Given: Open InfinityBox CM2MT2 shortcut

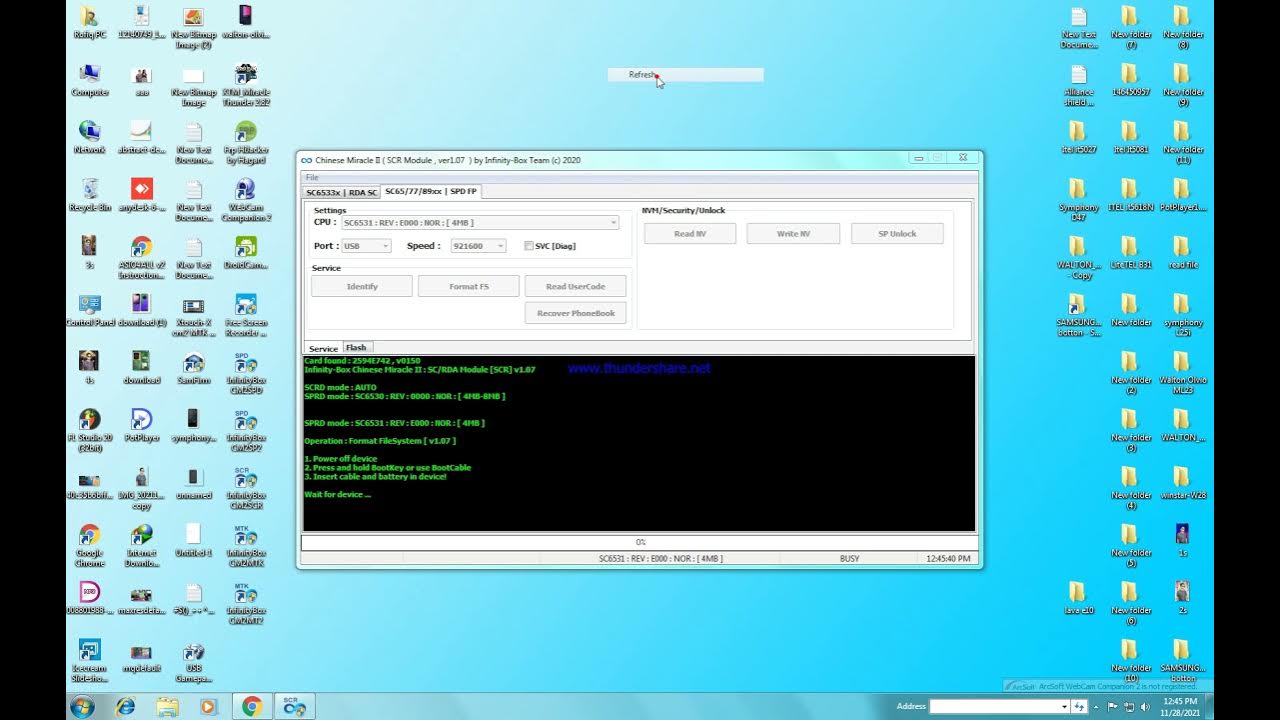Looking at the screenshot, I should coord(246,602).
